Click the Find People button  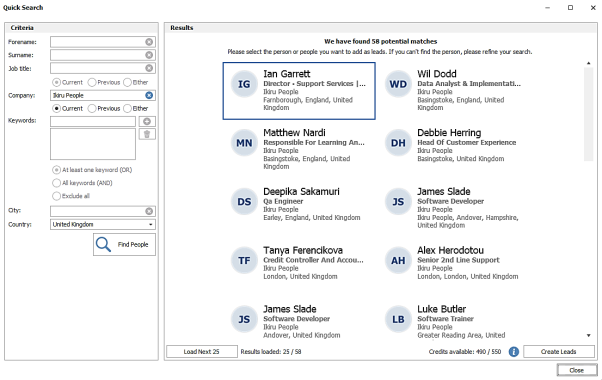coord(124,245)
